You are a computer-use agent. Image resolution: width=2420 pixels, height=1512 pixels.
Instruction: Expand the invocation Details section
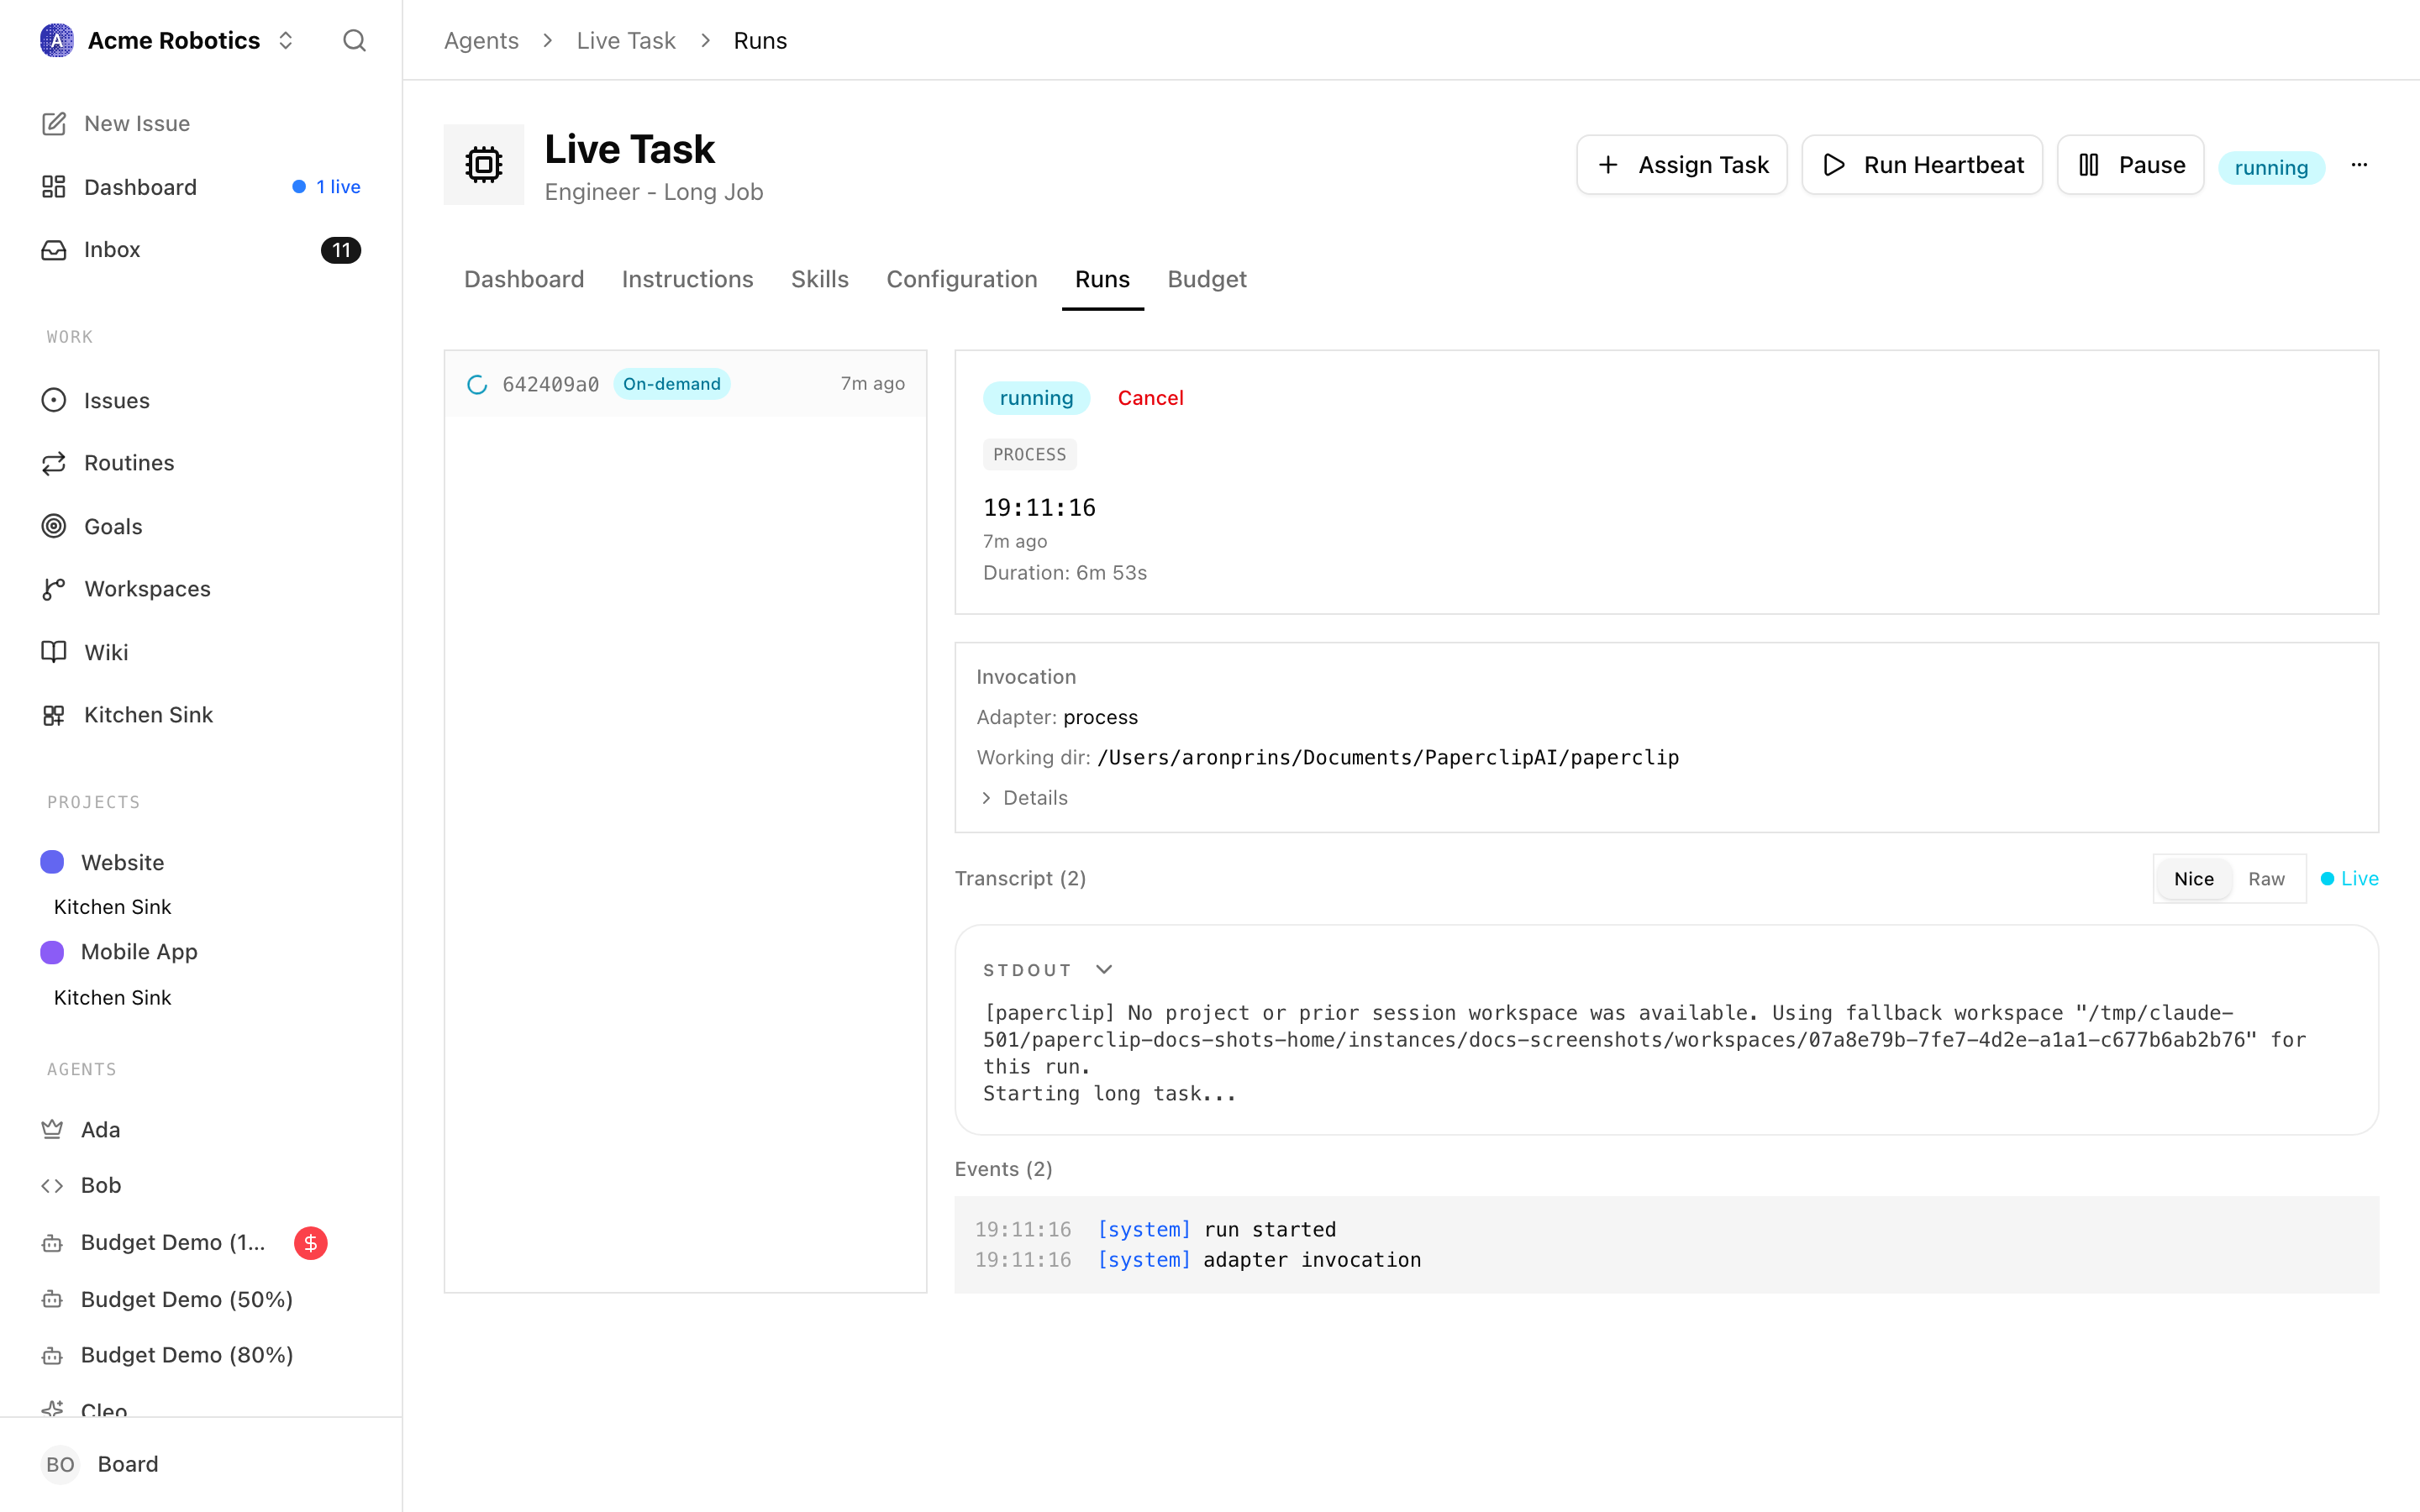coord(1024,797)
